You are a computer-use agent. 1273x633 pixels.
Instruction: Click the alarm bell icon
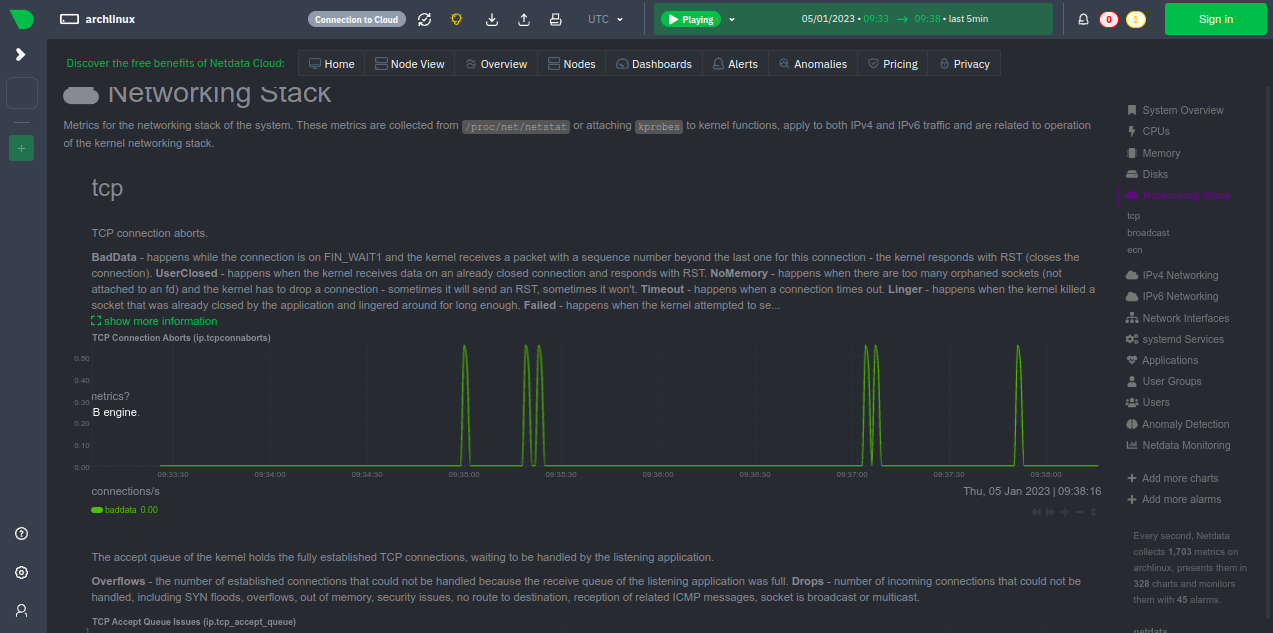(x=1083, y=19)
